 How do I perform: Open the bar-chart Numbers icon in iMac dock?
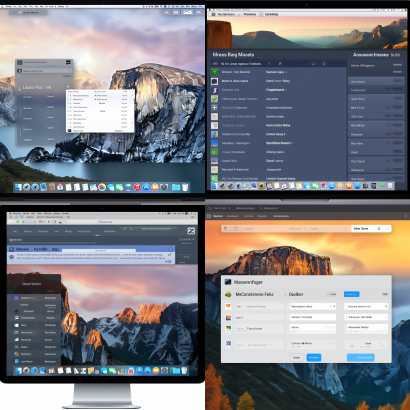[122, 370]
